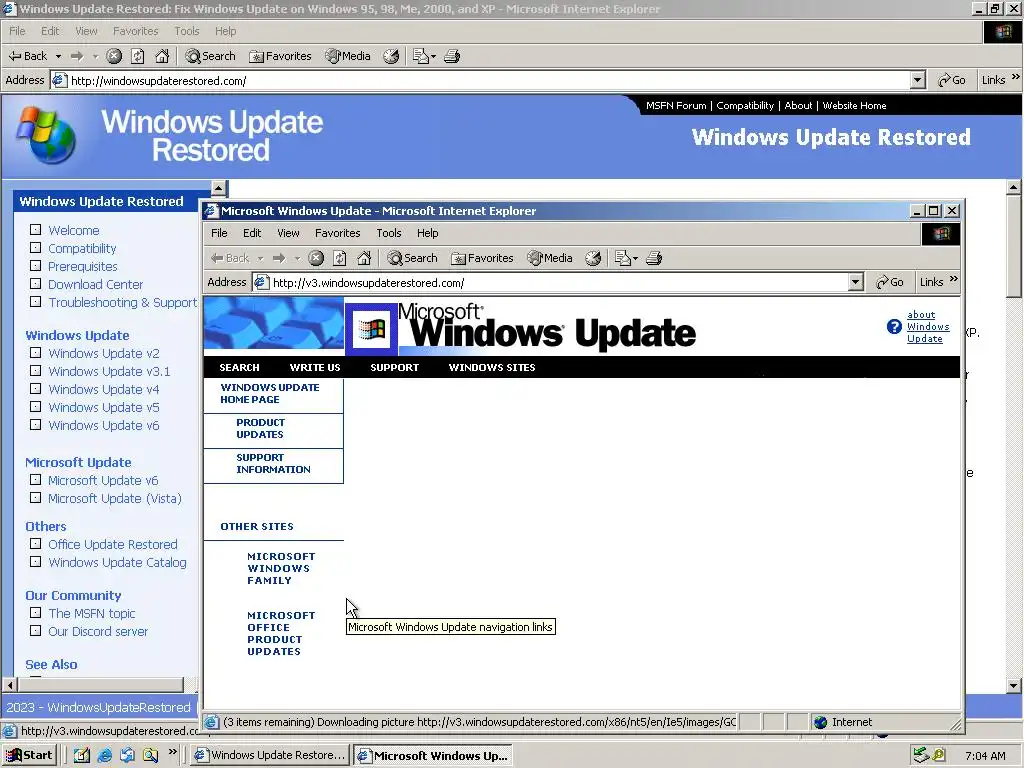Click Stop icon in Microsoft Windows Update window
Image resolution: width=1024 pixels, height=768 pixels.
coord(316,258)
